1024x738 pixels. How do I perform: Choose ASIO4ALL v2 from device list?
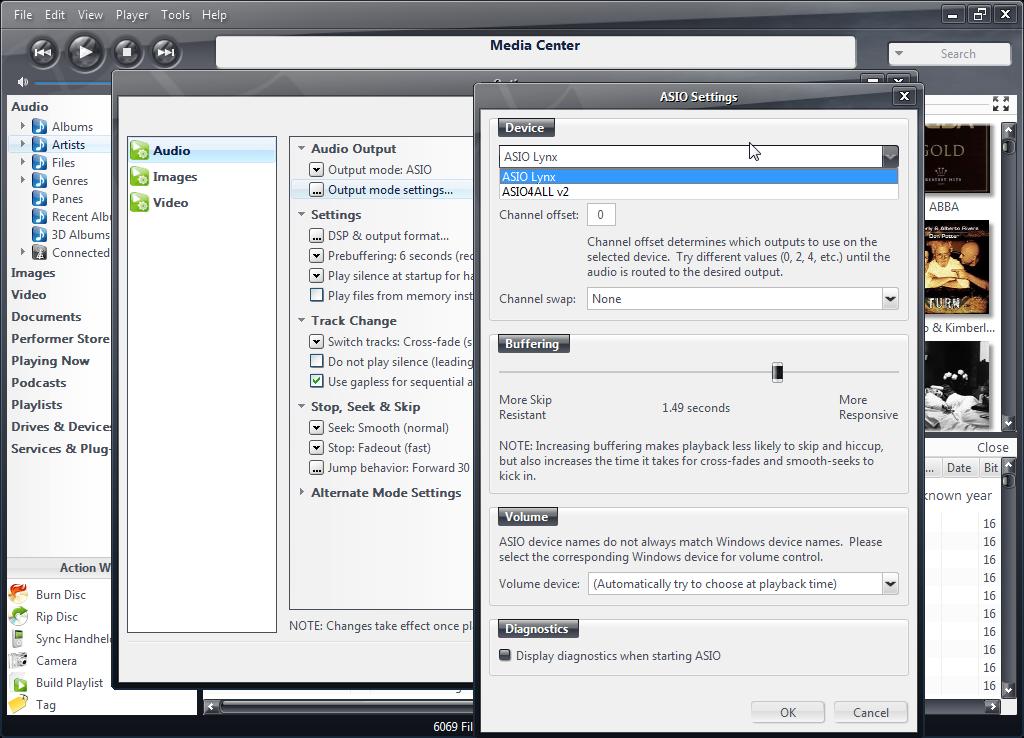(x=536, y=192)
